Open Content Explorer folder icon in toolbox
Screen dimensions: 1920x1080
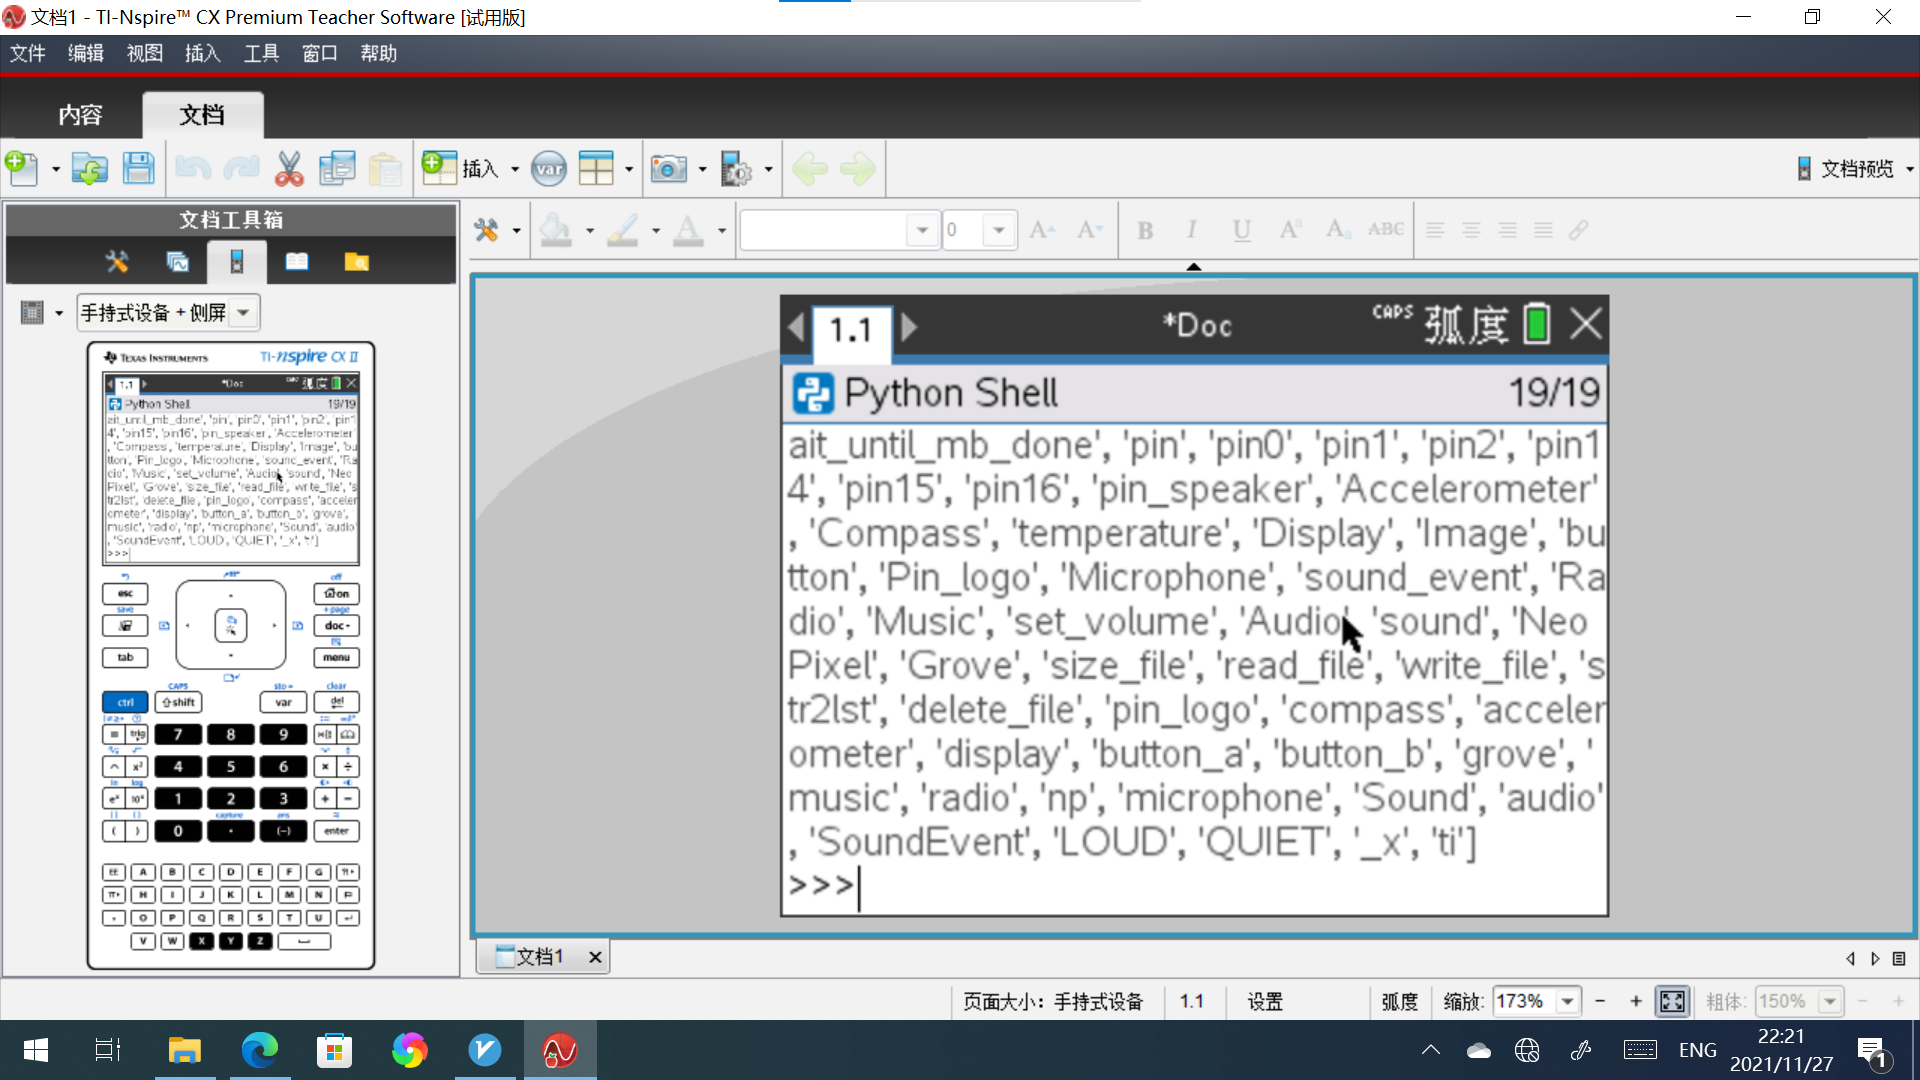coord(356,262)
